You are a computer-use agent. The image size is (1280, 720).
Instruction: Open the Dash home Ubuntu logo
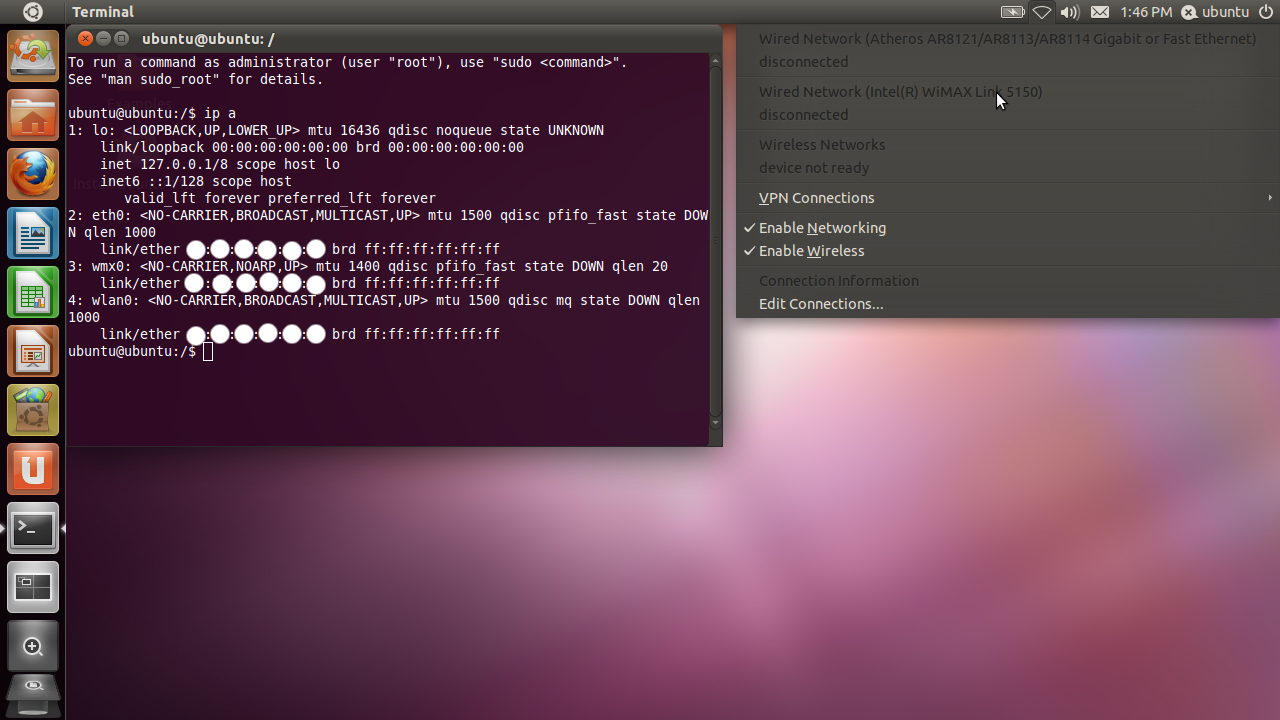(32, 12)
